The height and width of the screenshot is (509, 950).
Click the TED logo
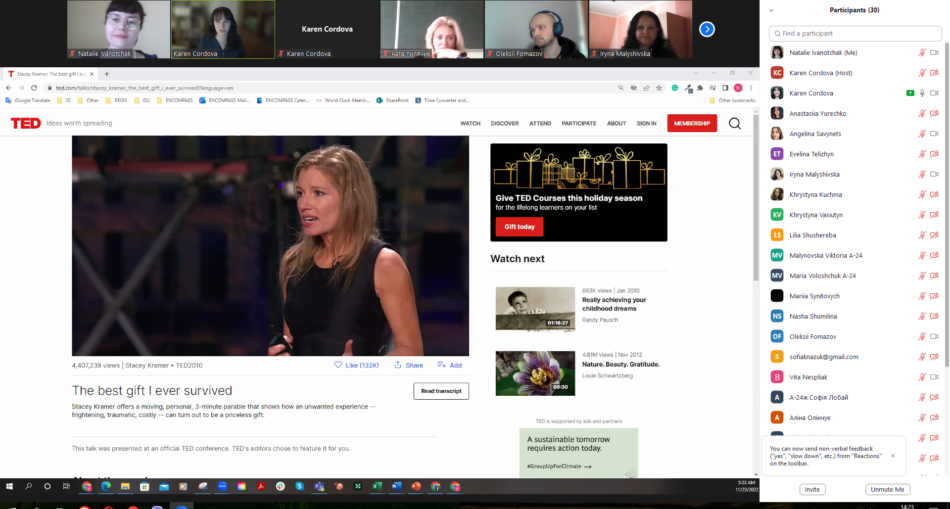coord(25,123)
